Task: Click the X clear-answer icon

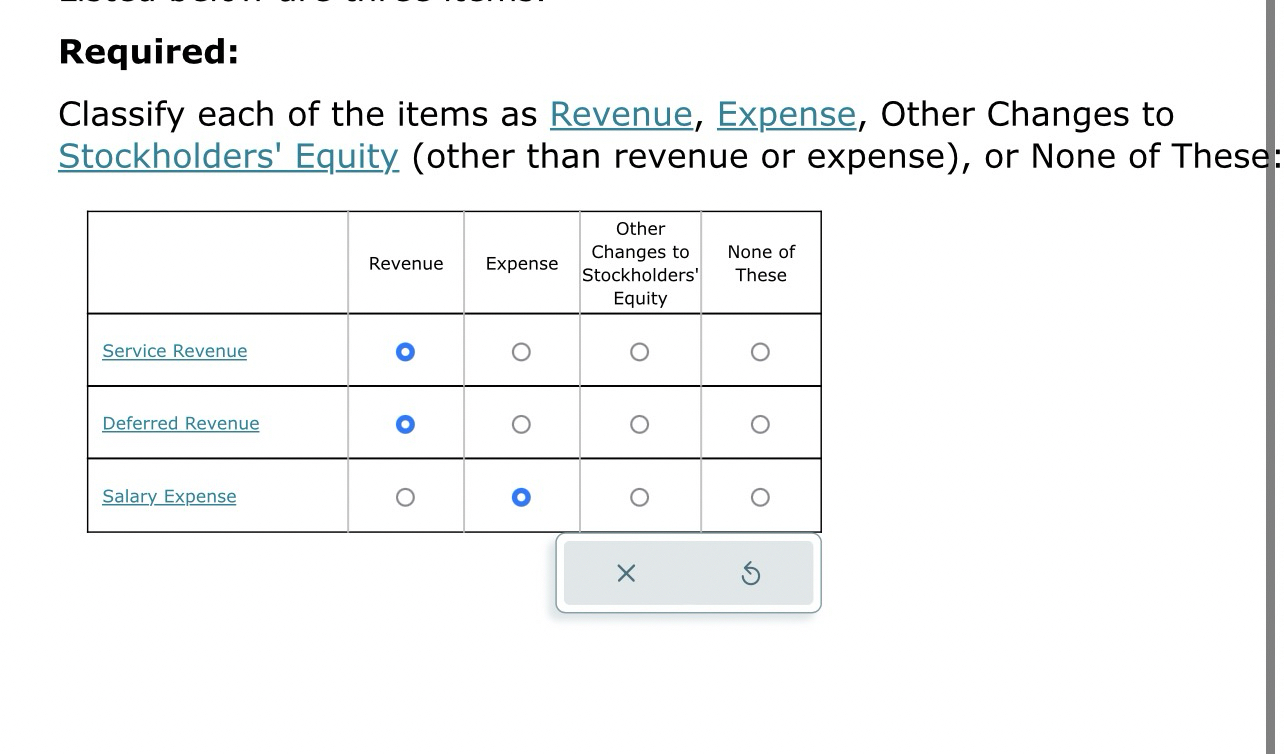Action: pyautogui.click(x=626, y=573)
